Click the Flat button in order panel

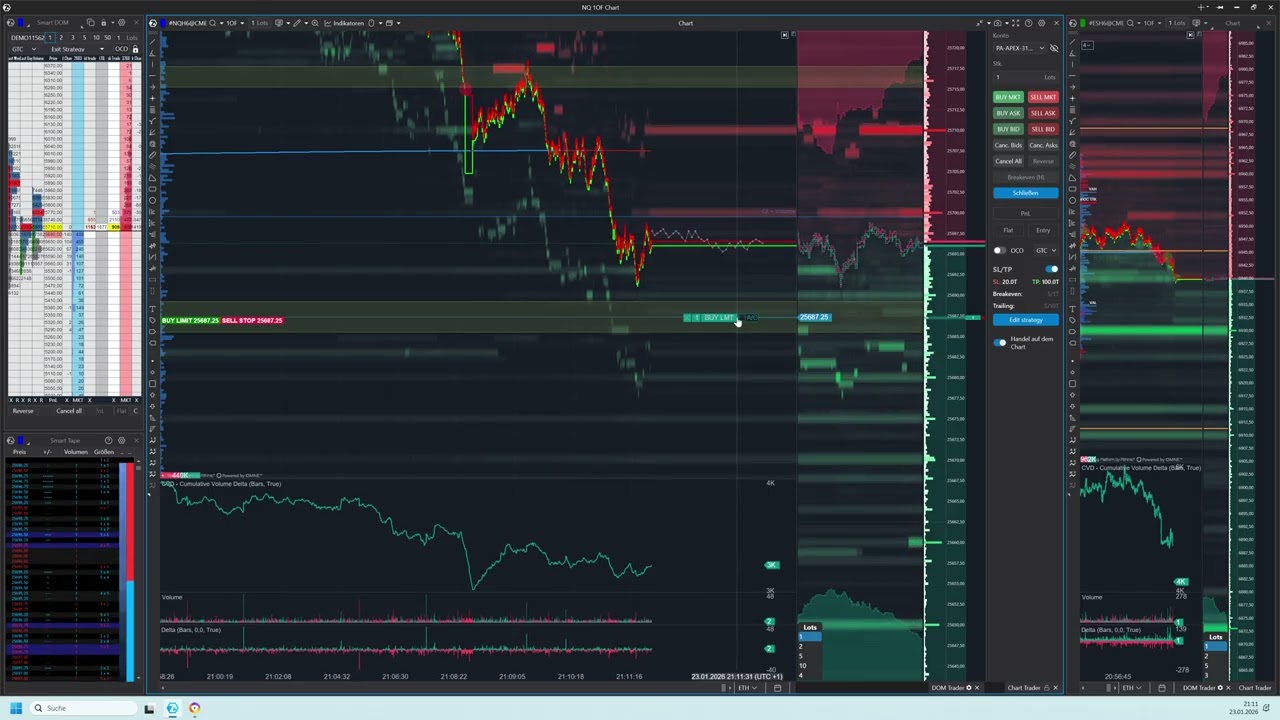click(x=1008, y=230)
